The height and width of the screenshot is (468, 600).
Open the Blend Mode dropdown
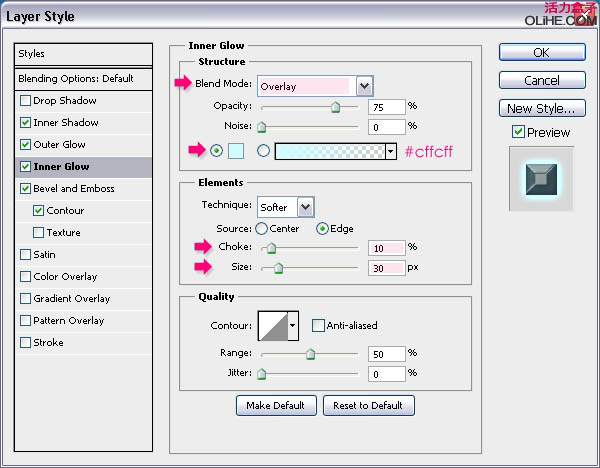364,86
